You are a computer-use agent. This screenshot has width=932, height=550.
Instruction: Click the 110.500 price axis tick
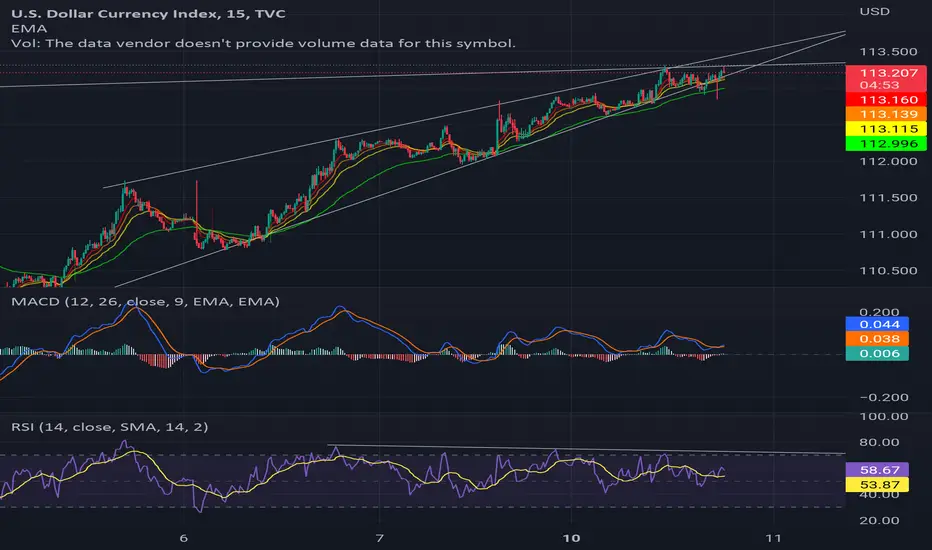coord(888,271)
